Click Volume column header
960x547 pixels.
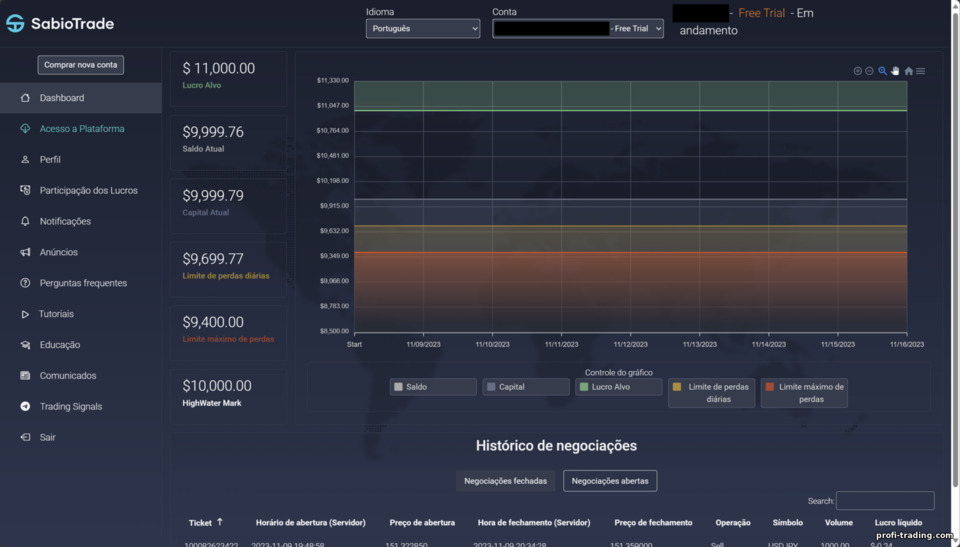point(839,522)
